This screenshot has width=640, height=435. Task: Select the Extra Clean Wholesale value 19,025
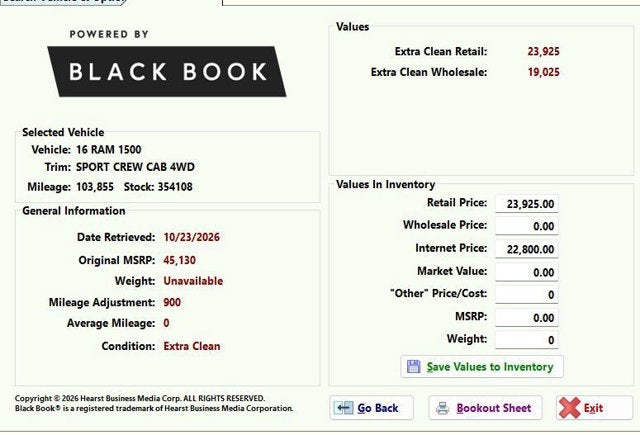pyautogui.click(x=543, y=72)
